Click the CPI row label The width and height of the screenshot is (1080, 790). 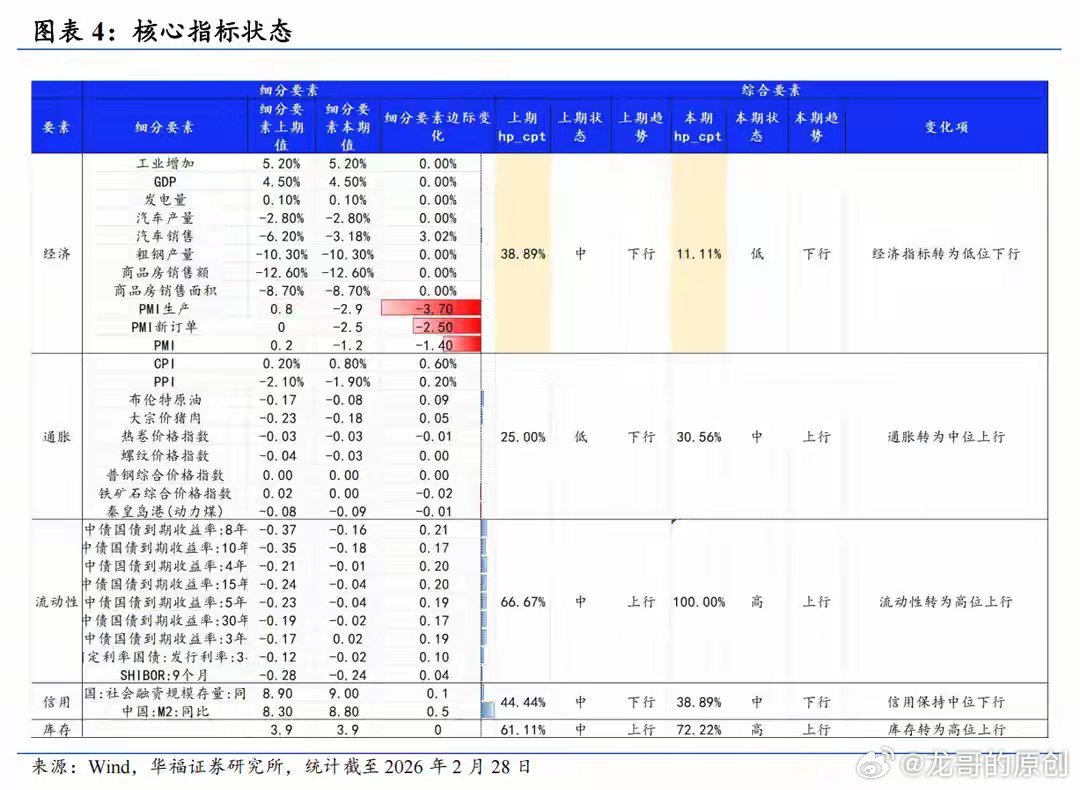point(165,364)
